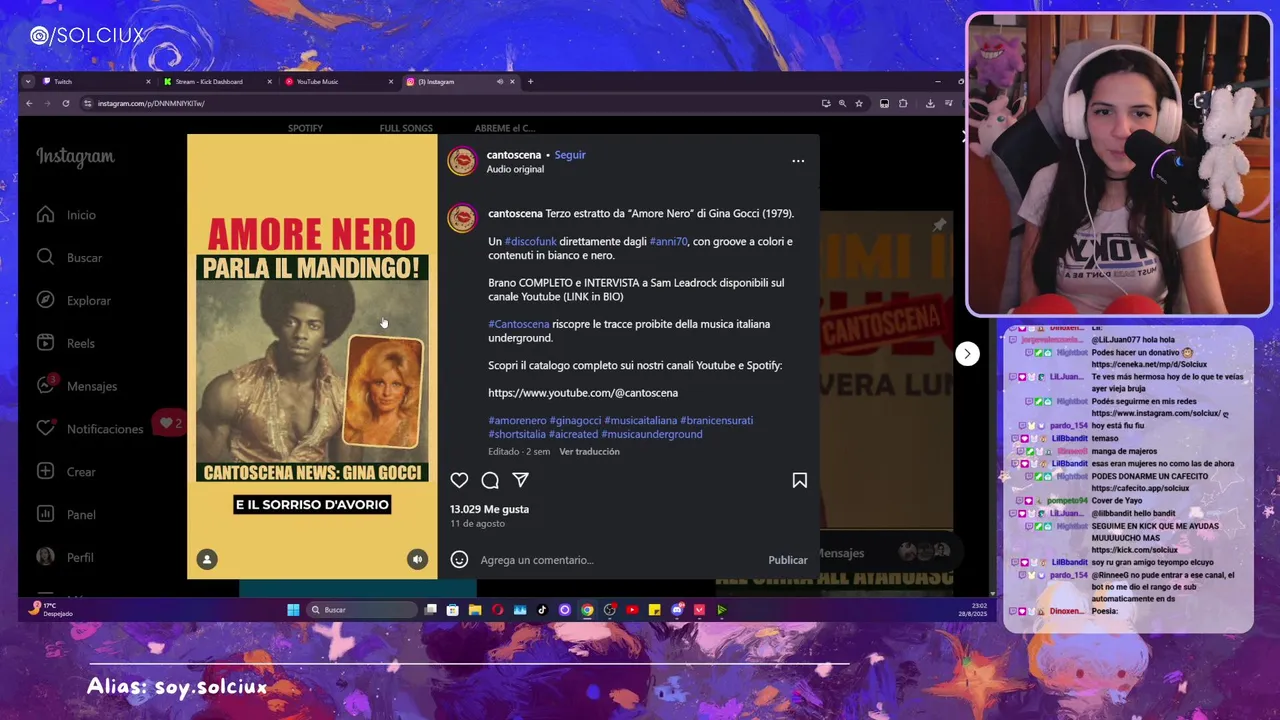1280x720 pixels.
Task: Open post options three-dot menu
Action: click(798, 161)
